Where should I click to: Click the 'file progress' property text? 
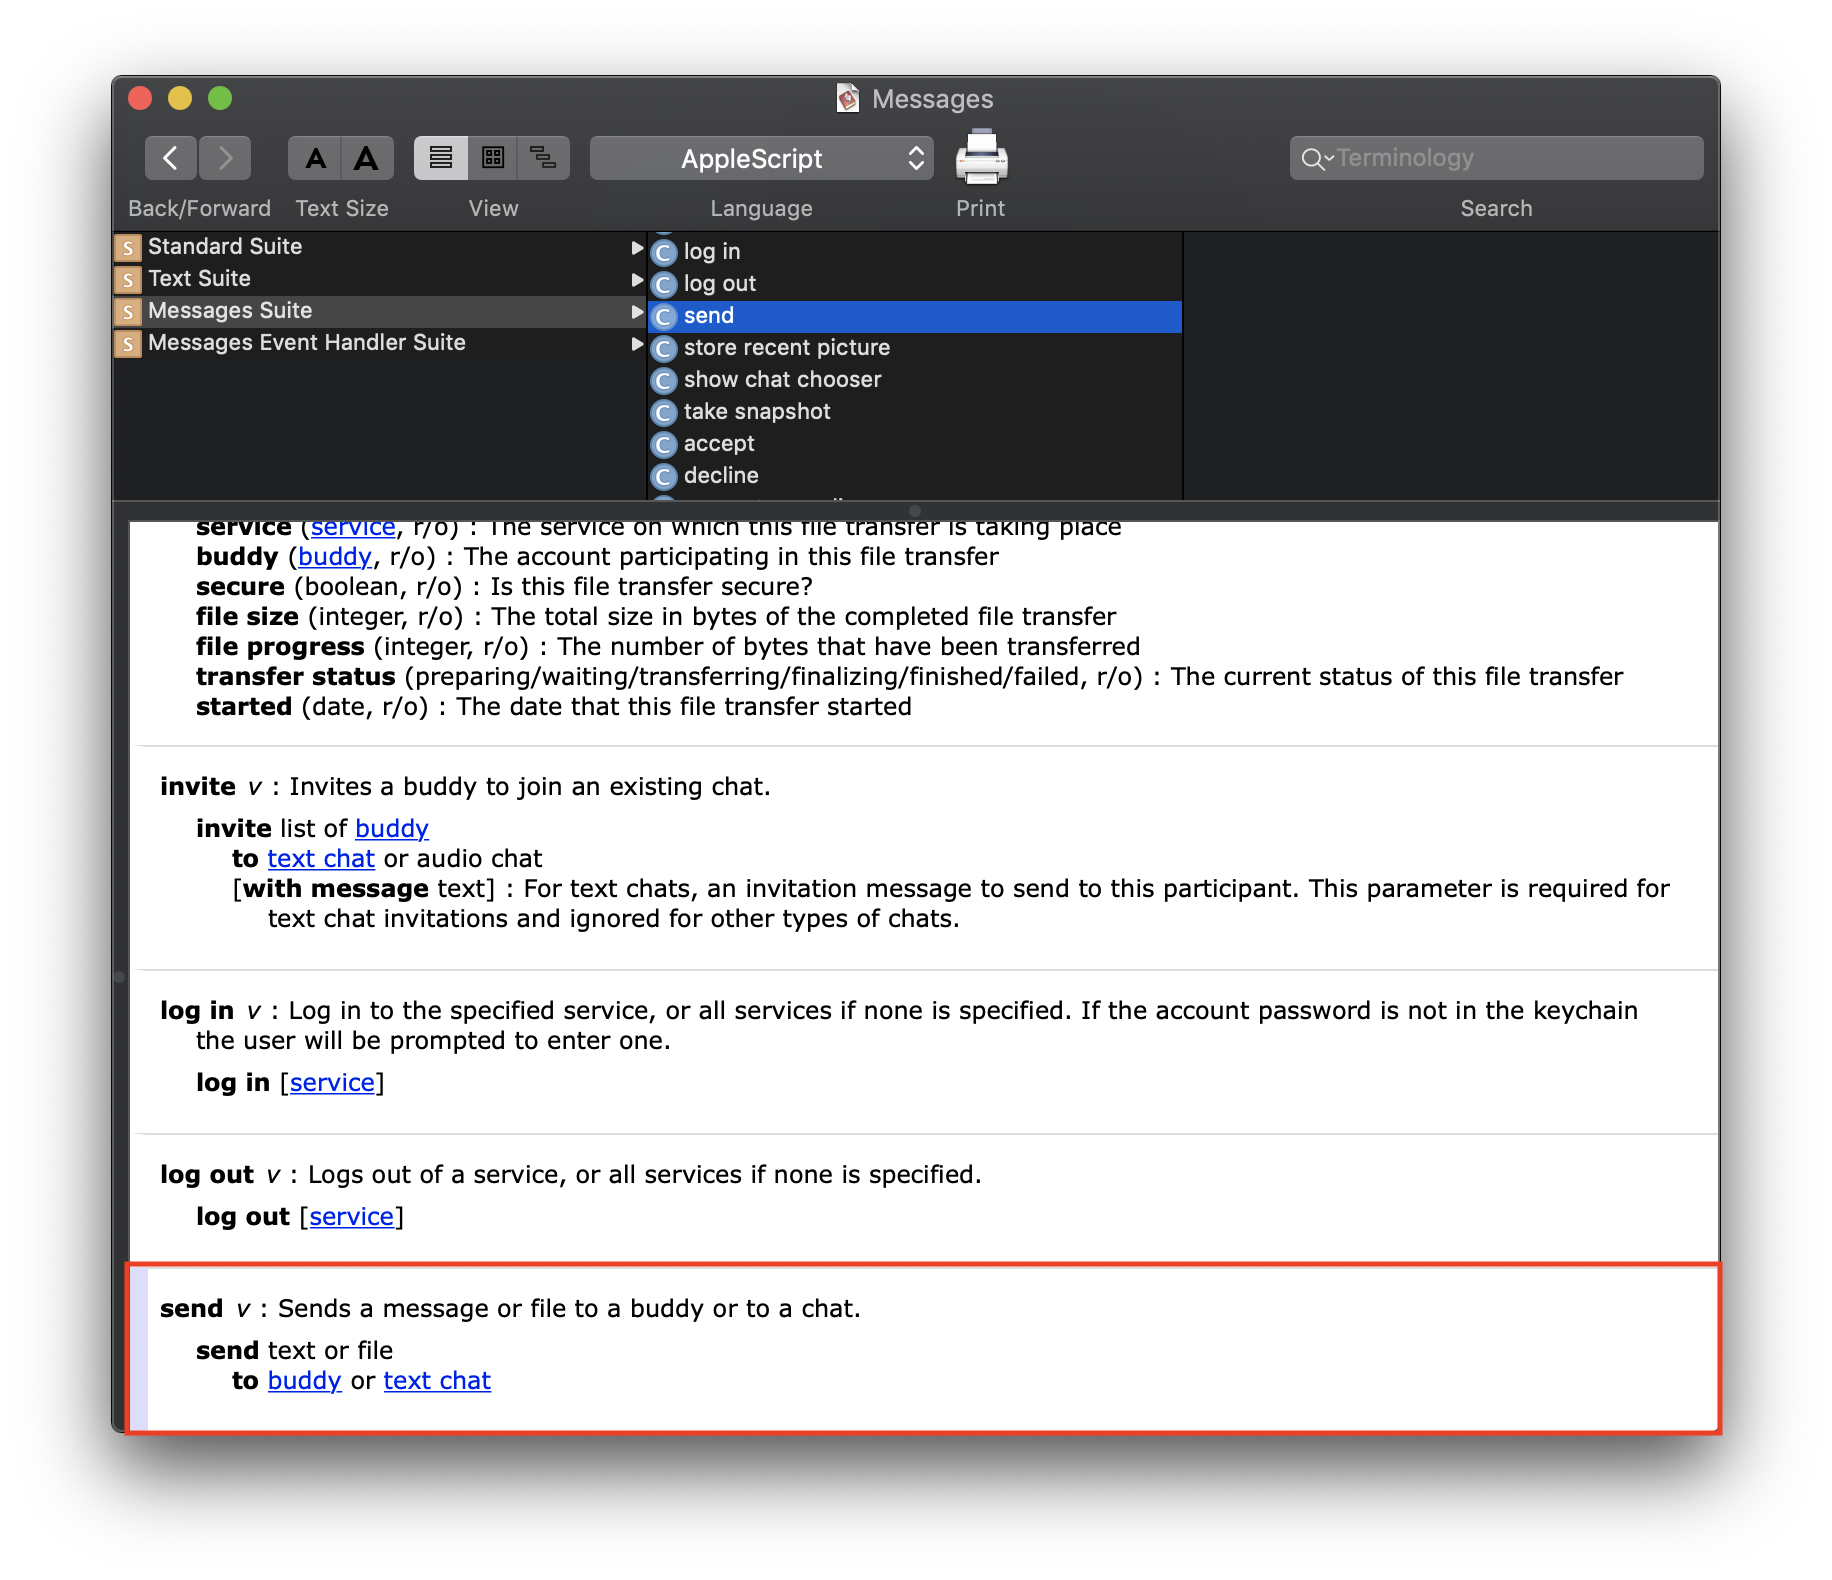(x=280, y=647)
